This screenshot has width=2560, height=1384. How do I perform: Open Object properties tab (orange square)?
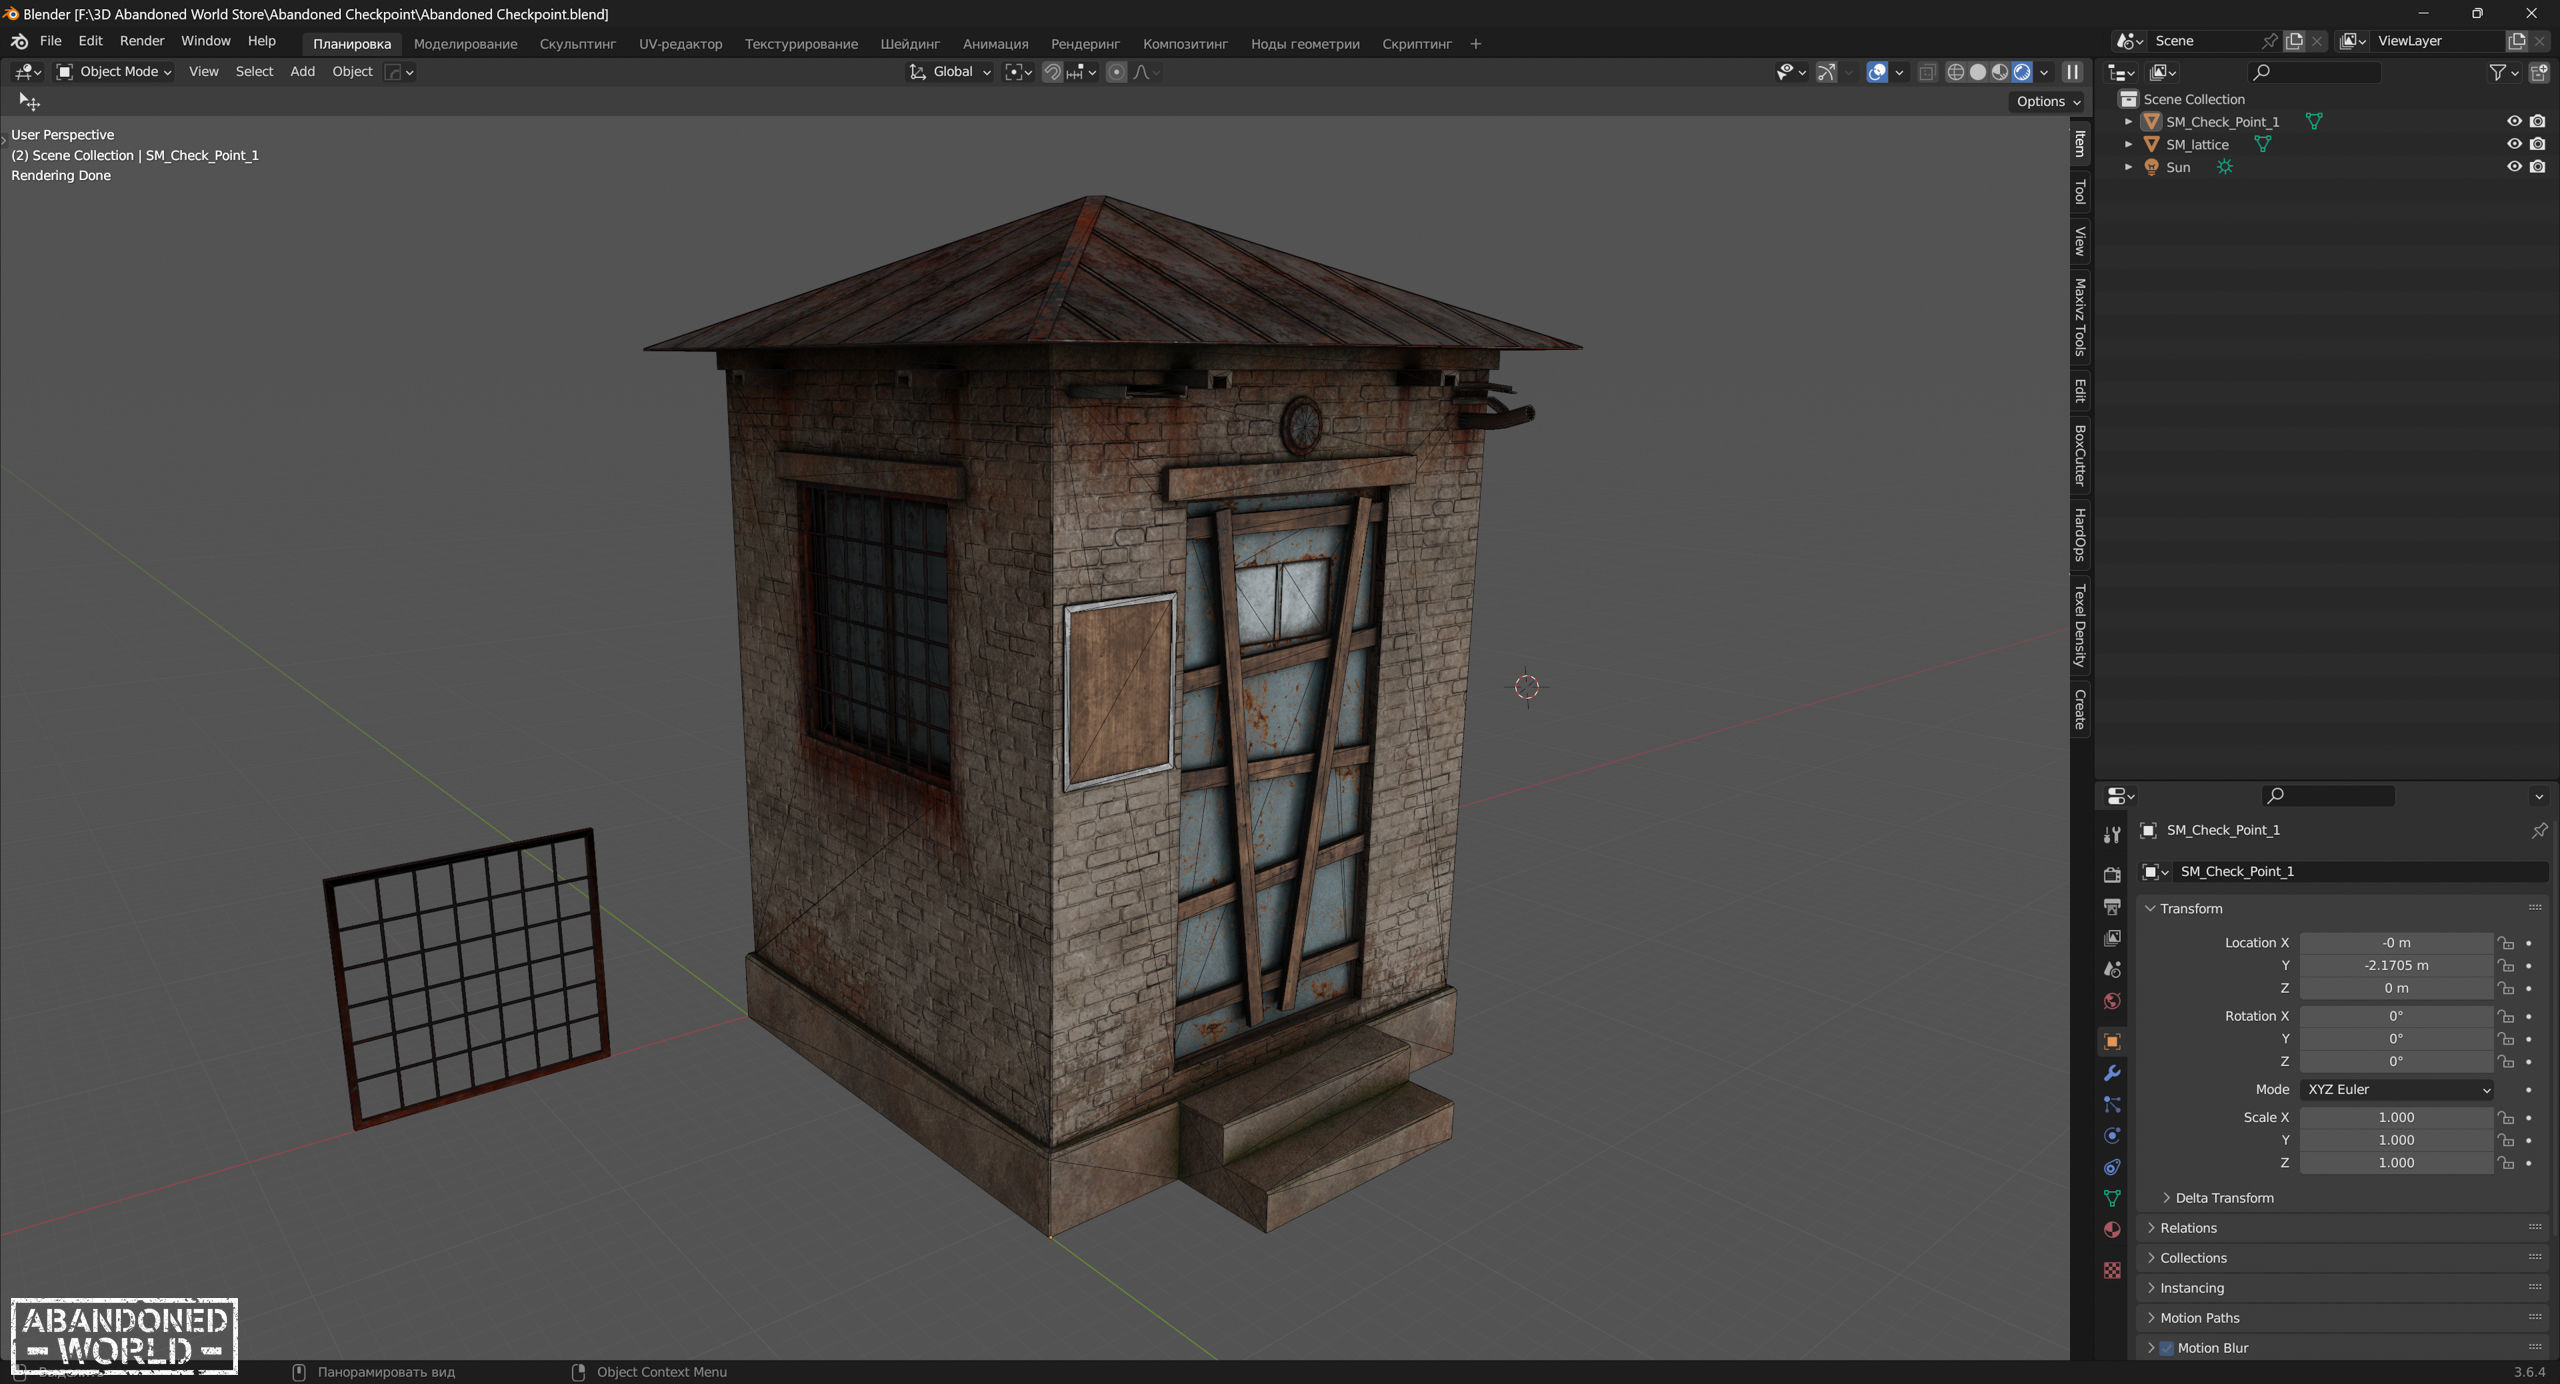(2112, 1042)
